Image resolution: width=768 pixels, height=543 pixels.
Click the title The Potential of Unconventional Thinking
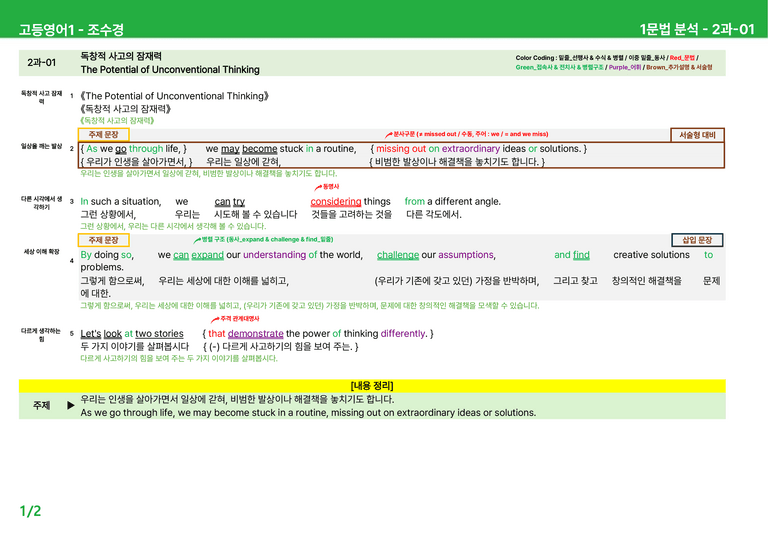(170, 70)
